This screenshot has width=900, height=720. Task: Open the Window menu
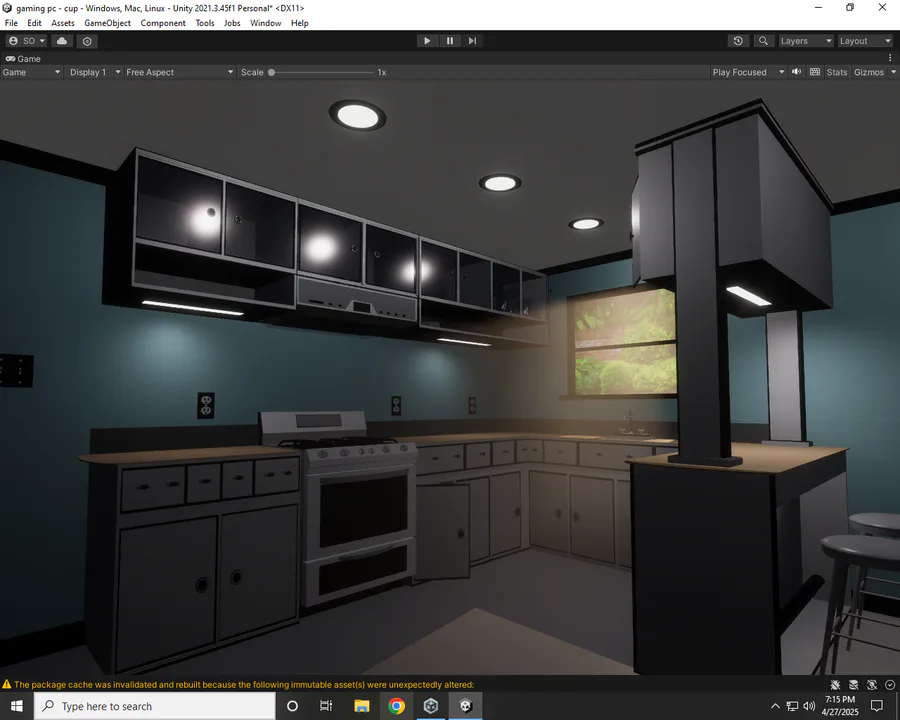pyautogui.click(x=265, y=23)
